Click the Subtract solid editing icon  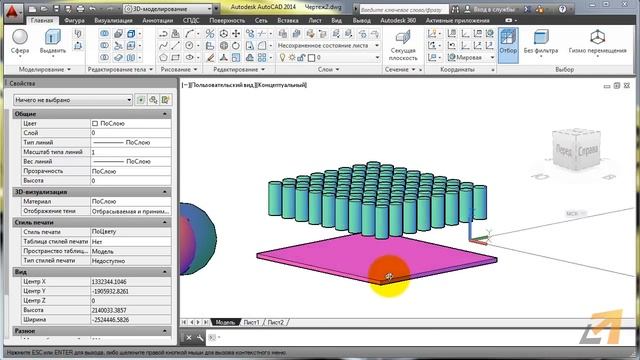[x=104, y=45]
